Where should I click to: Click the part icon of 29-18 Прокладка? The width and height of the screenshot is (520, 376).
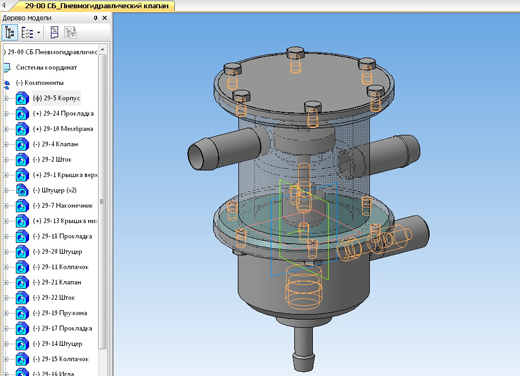tap(22, 236)
